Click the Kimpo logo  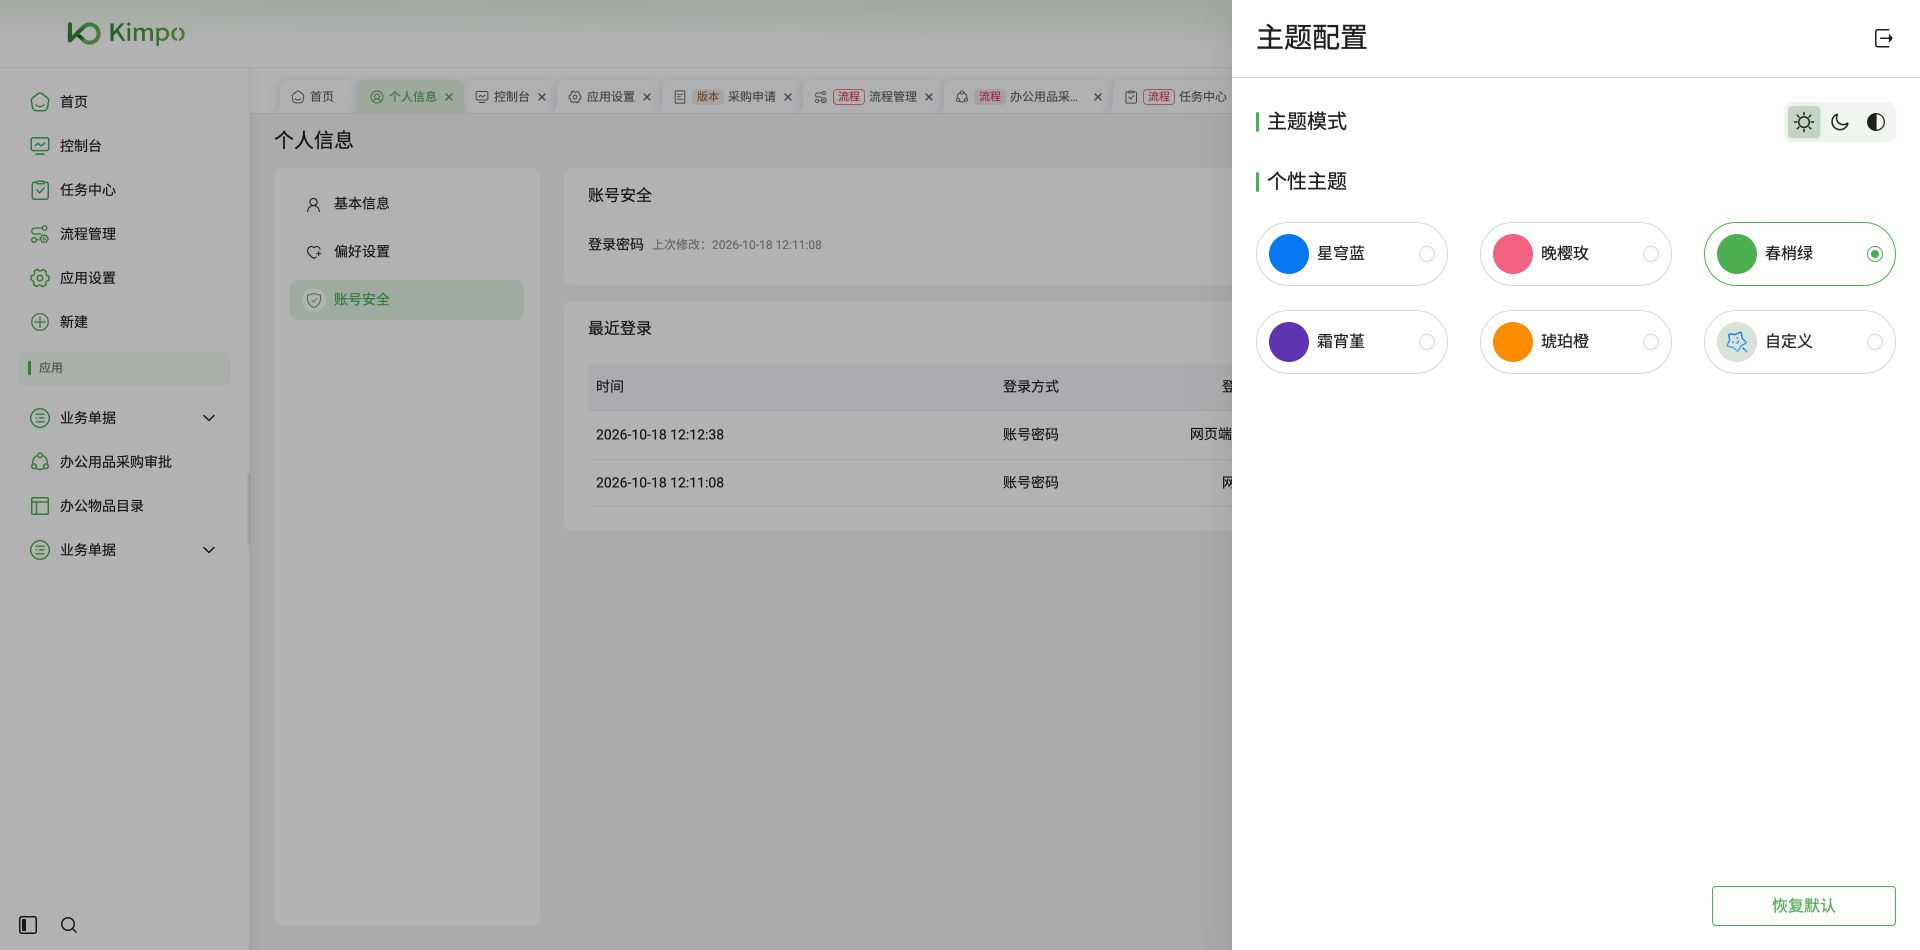click(126, 33)
